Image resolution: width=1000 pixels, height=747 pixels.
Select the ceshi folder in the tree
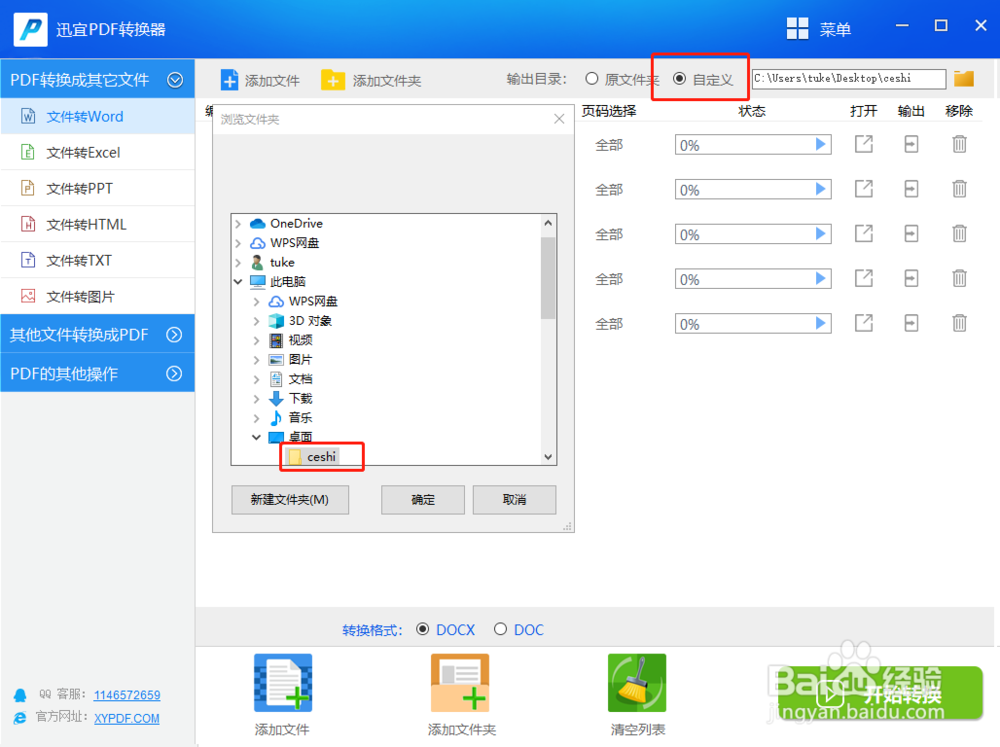point(312,457)
